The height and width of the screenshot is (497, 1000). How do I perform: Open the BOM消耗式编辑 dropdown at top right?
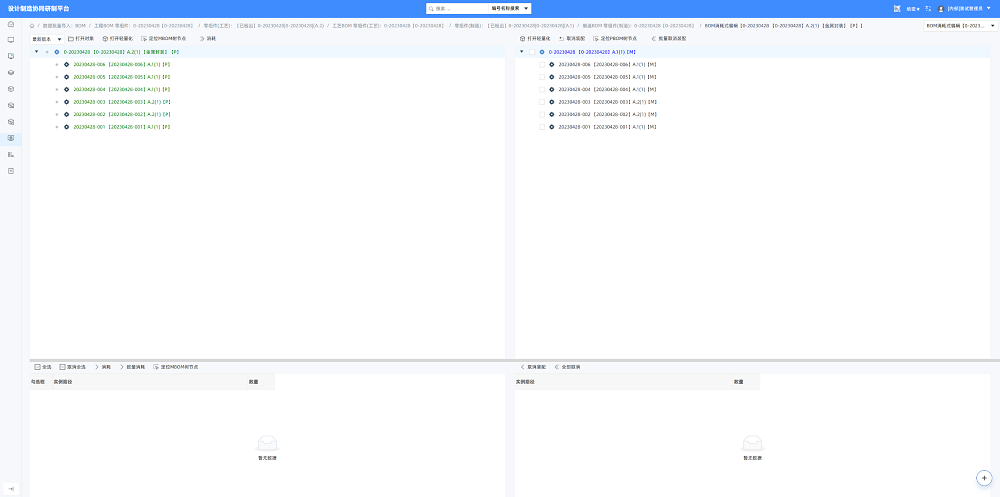[x=960, y=26]
